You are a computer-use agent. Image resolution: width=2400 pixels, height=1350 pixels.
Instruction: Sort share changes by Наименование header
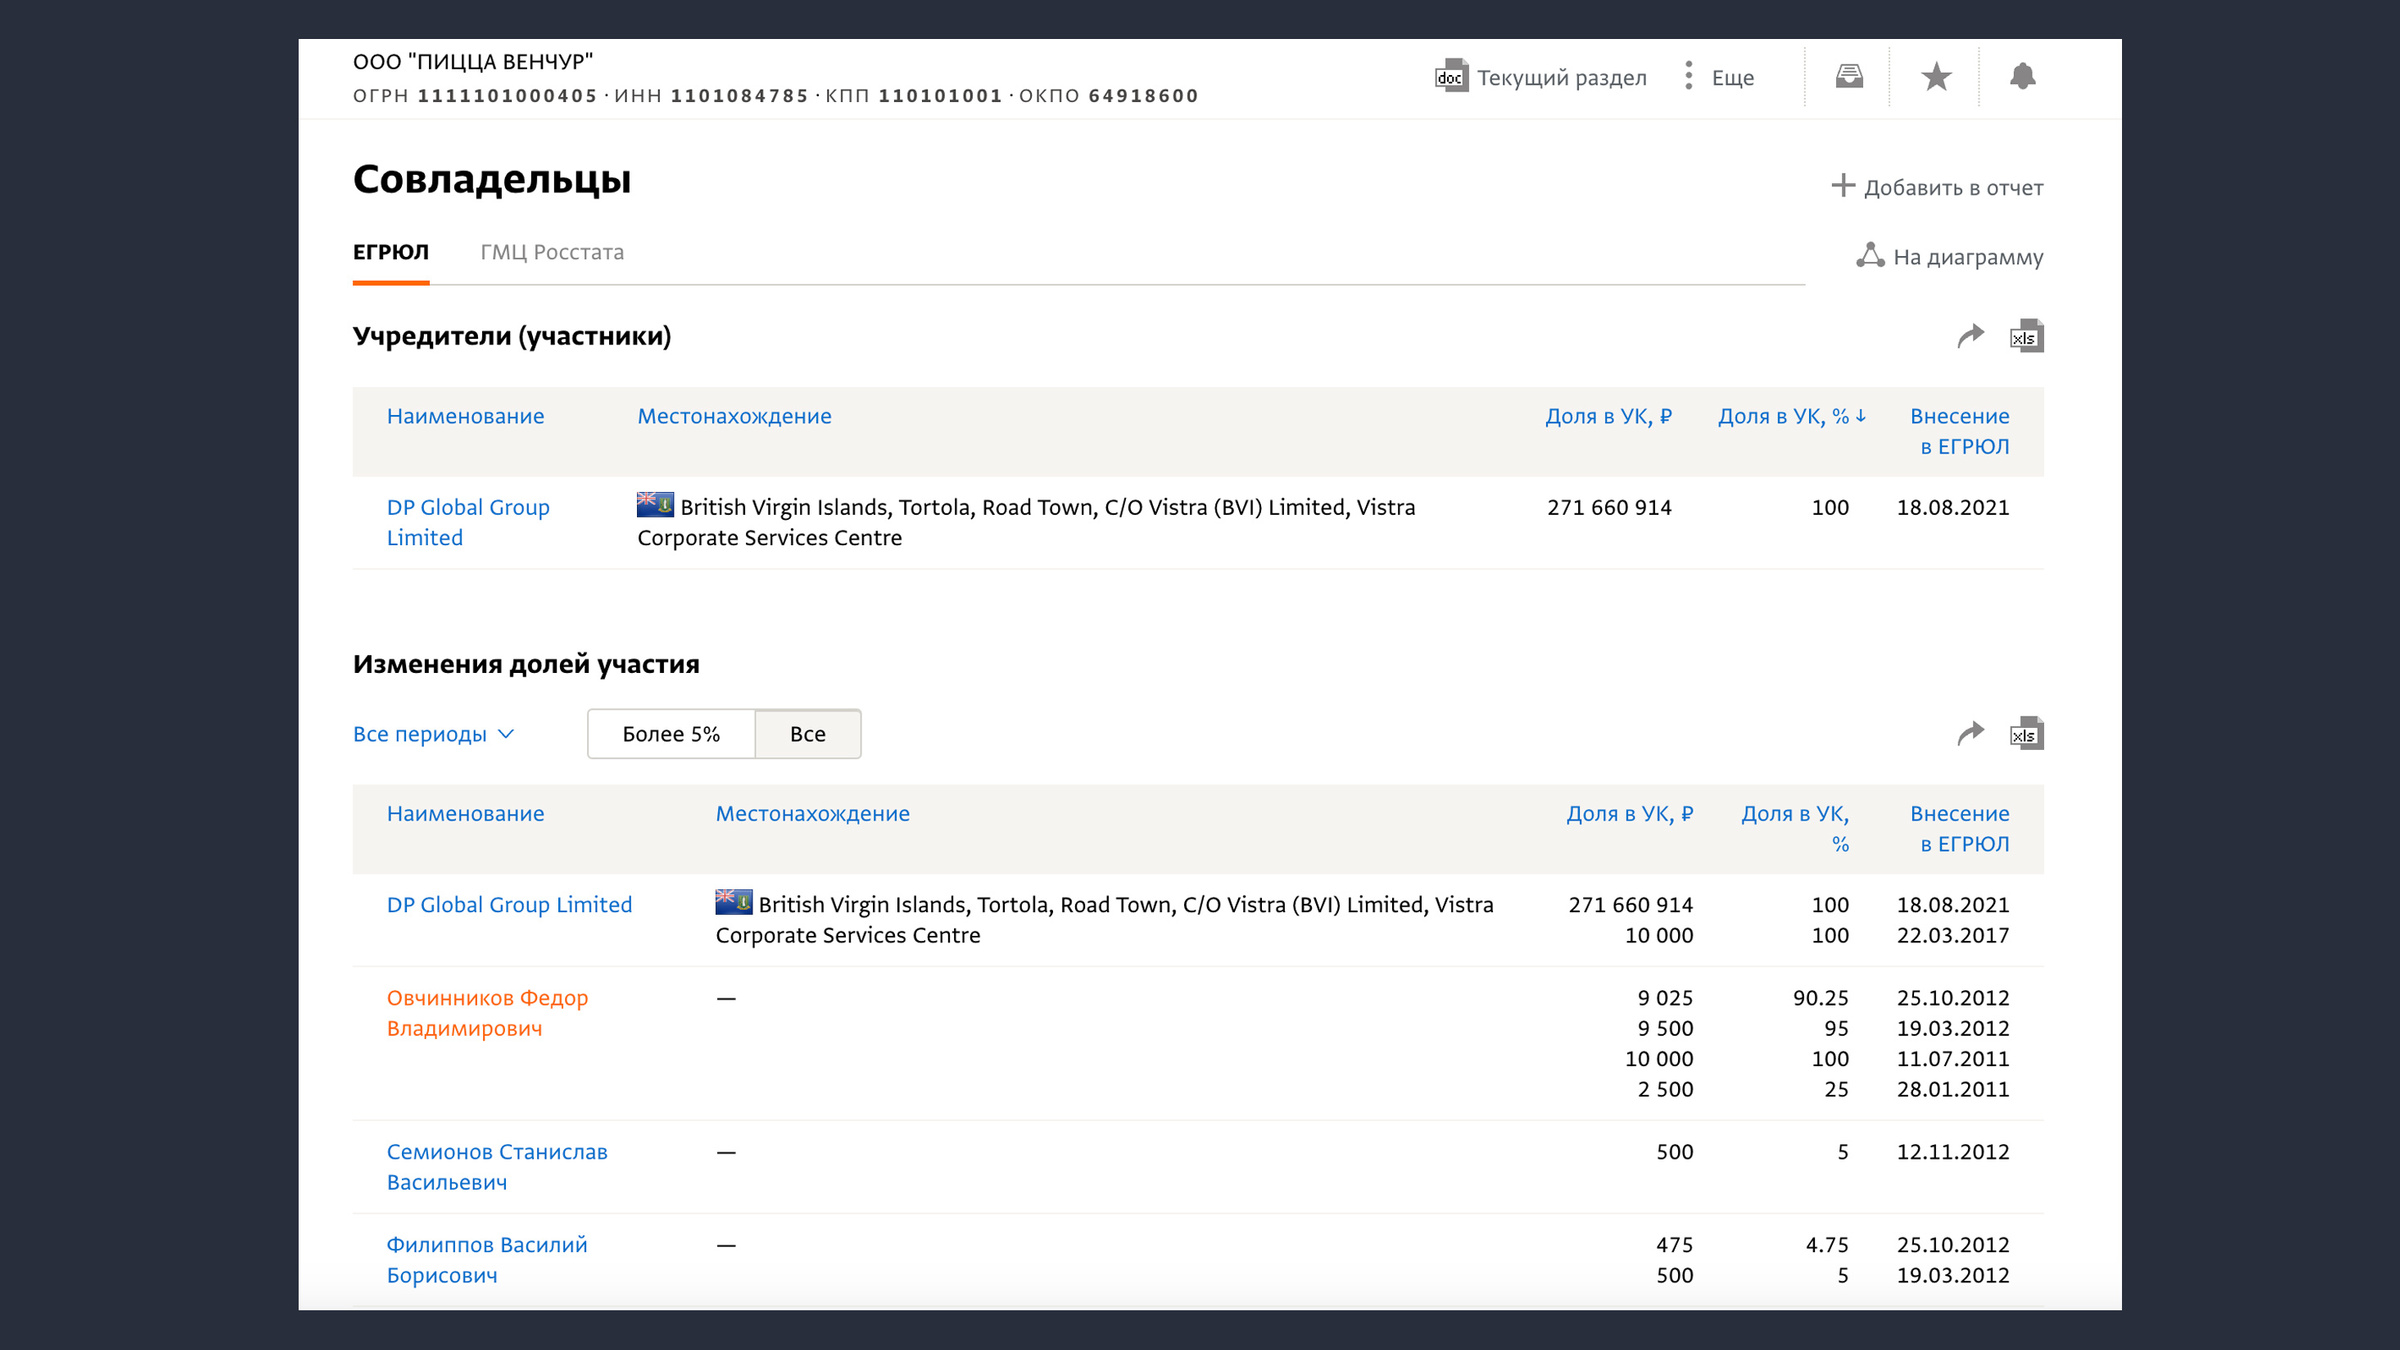[x=466, y=813]
